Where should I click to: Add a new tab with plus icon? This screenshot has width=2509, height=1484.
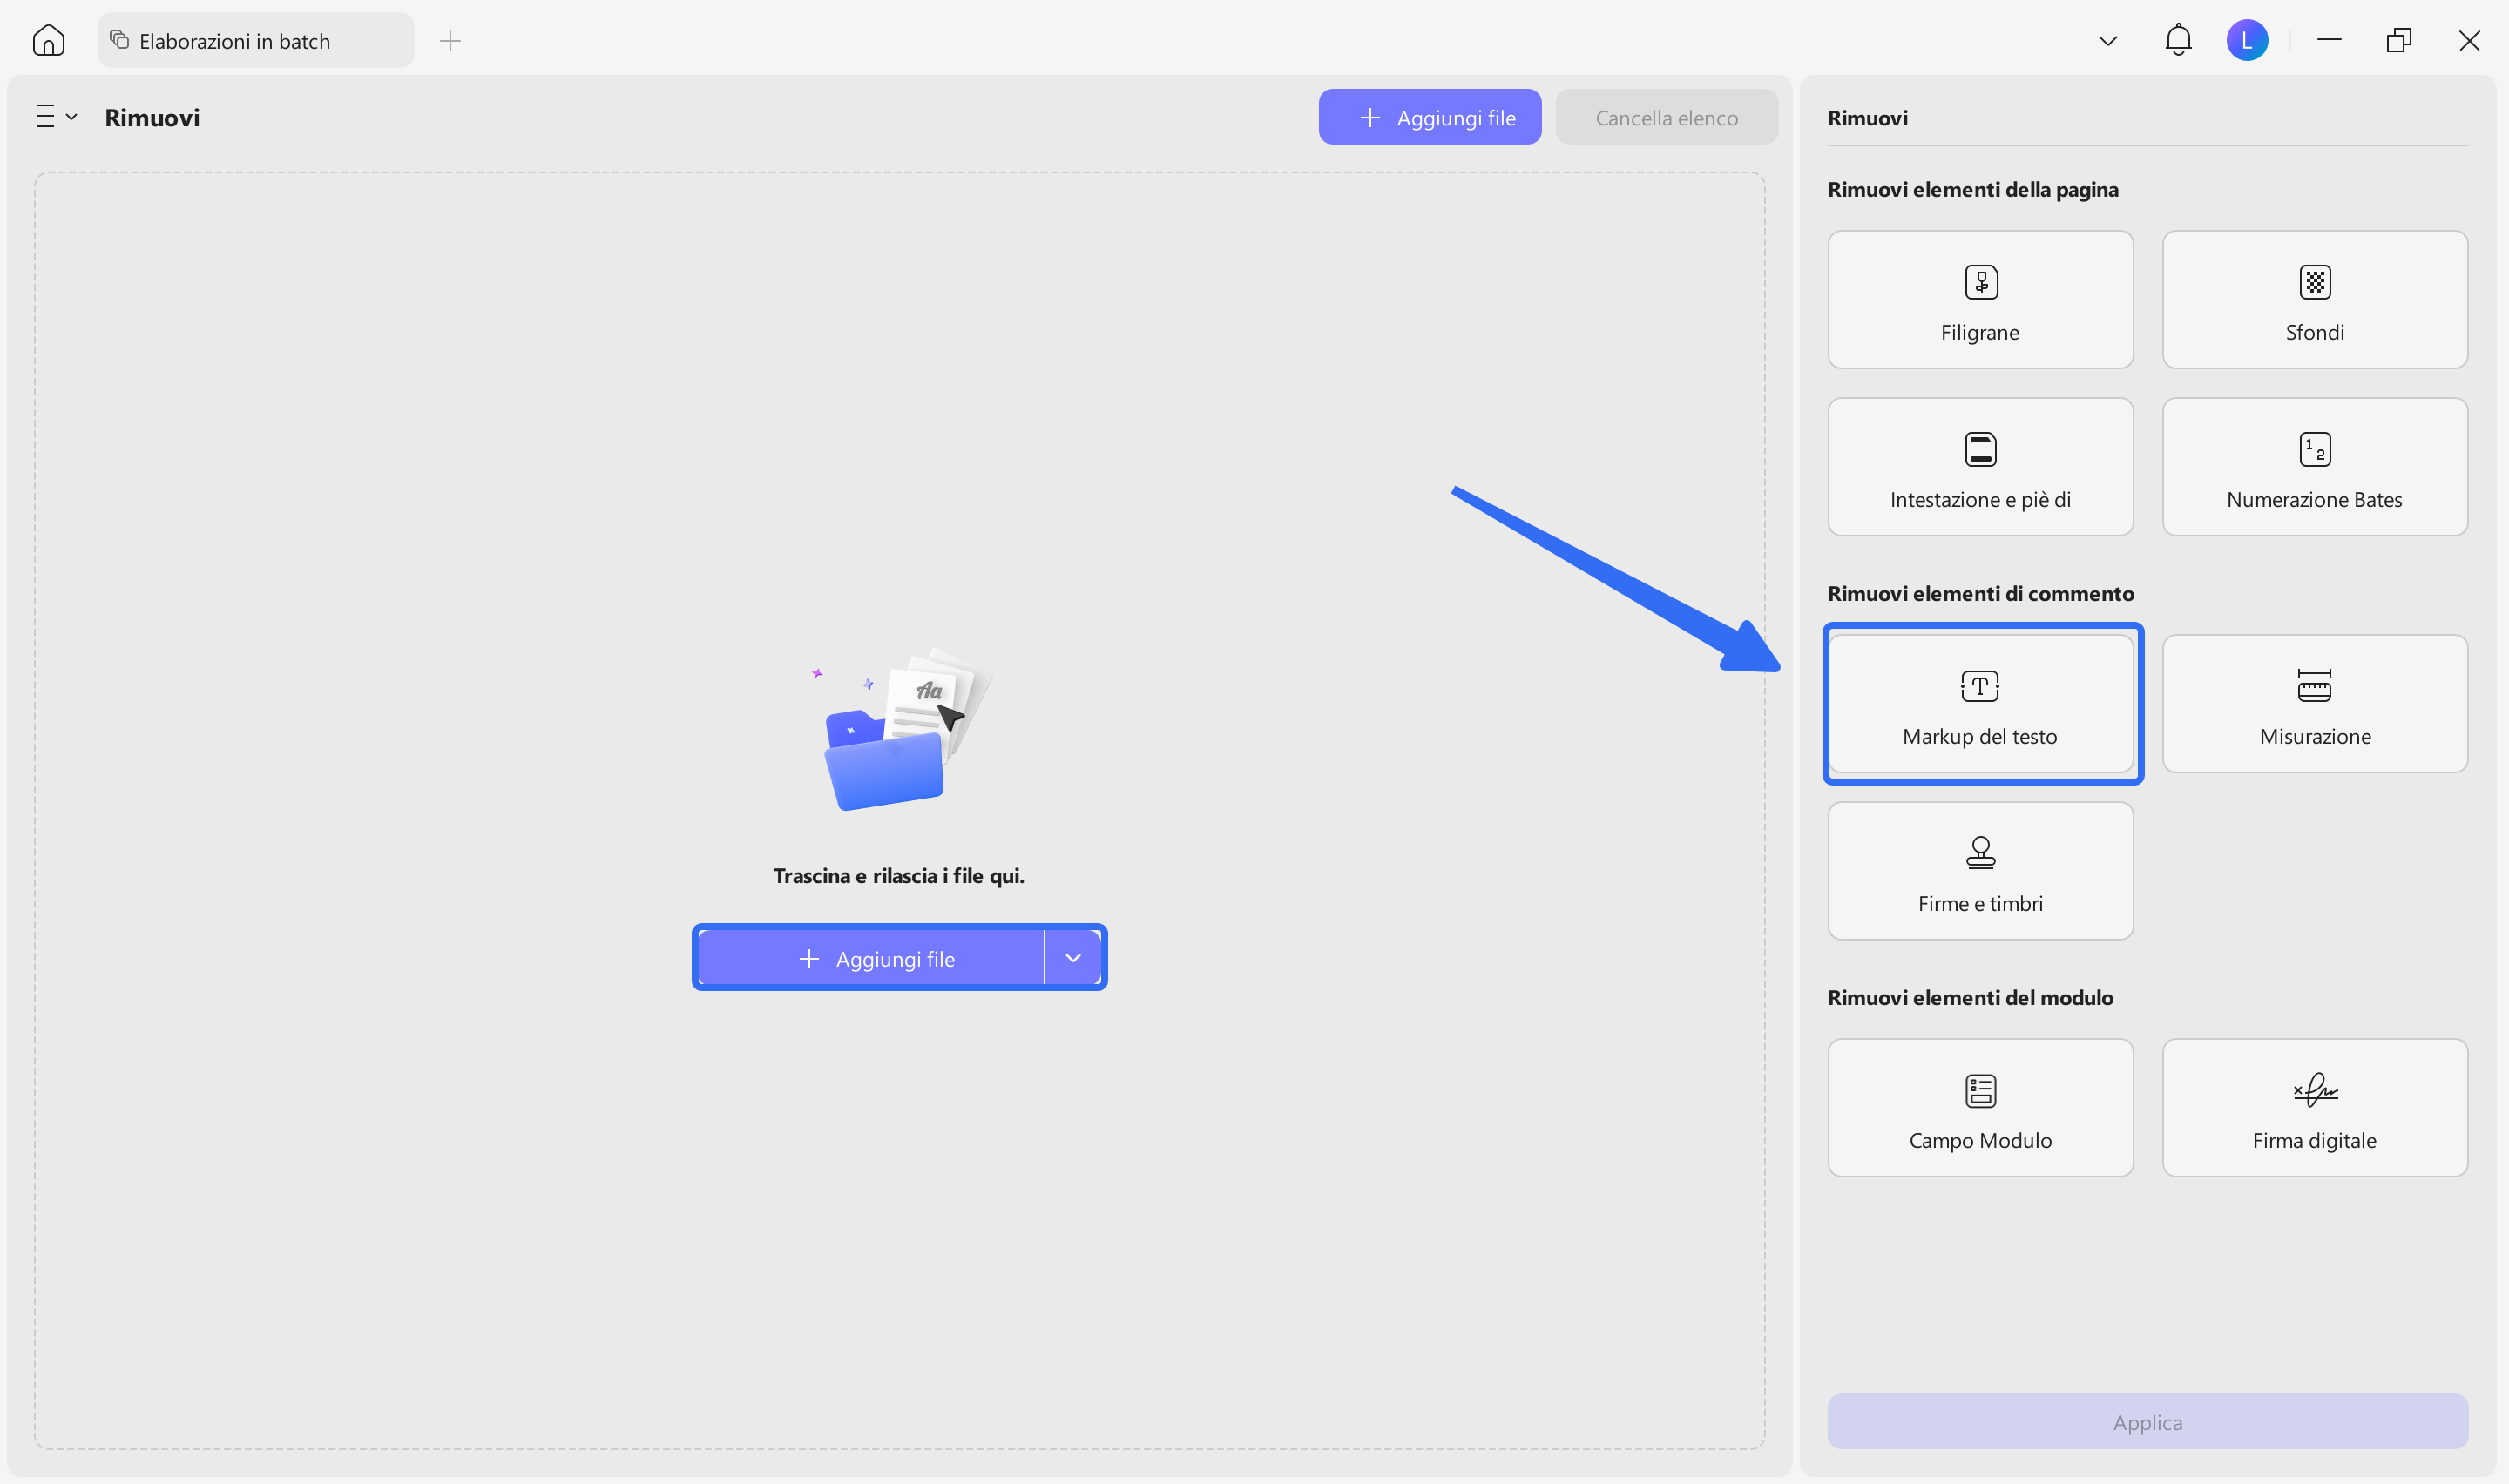click(450, 40)
